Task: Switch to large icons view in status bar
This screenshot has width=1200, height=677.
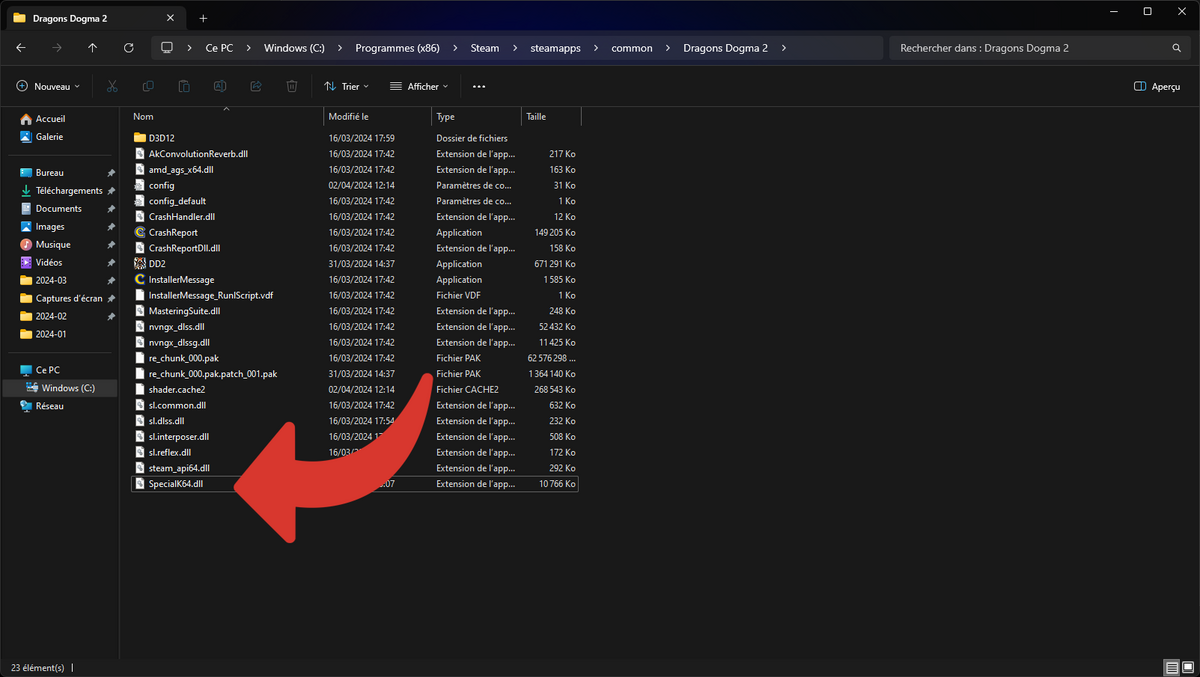Action: (x=1187, y=667)
